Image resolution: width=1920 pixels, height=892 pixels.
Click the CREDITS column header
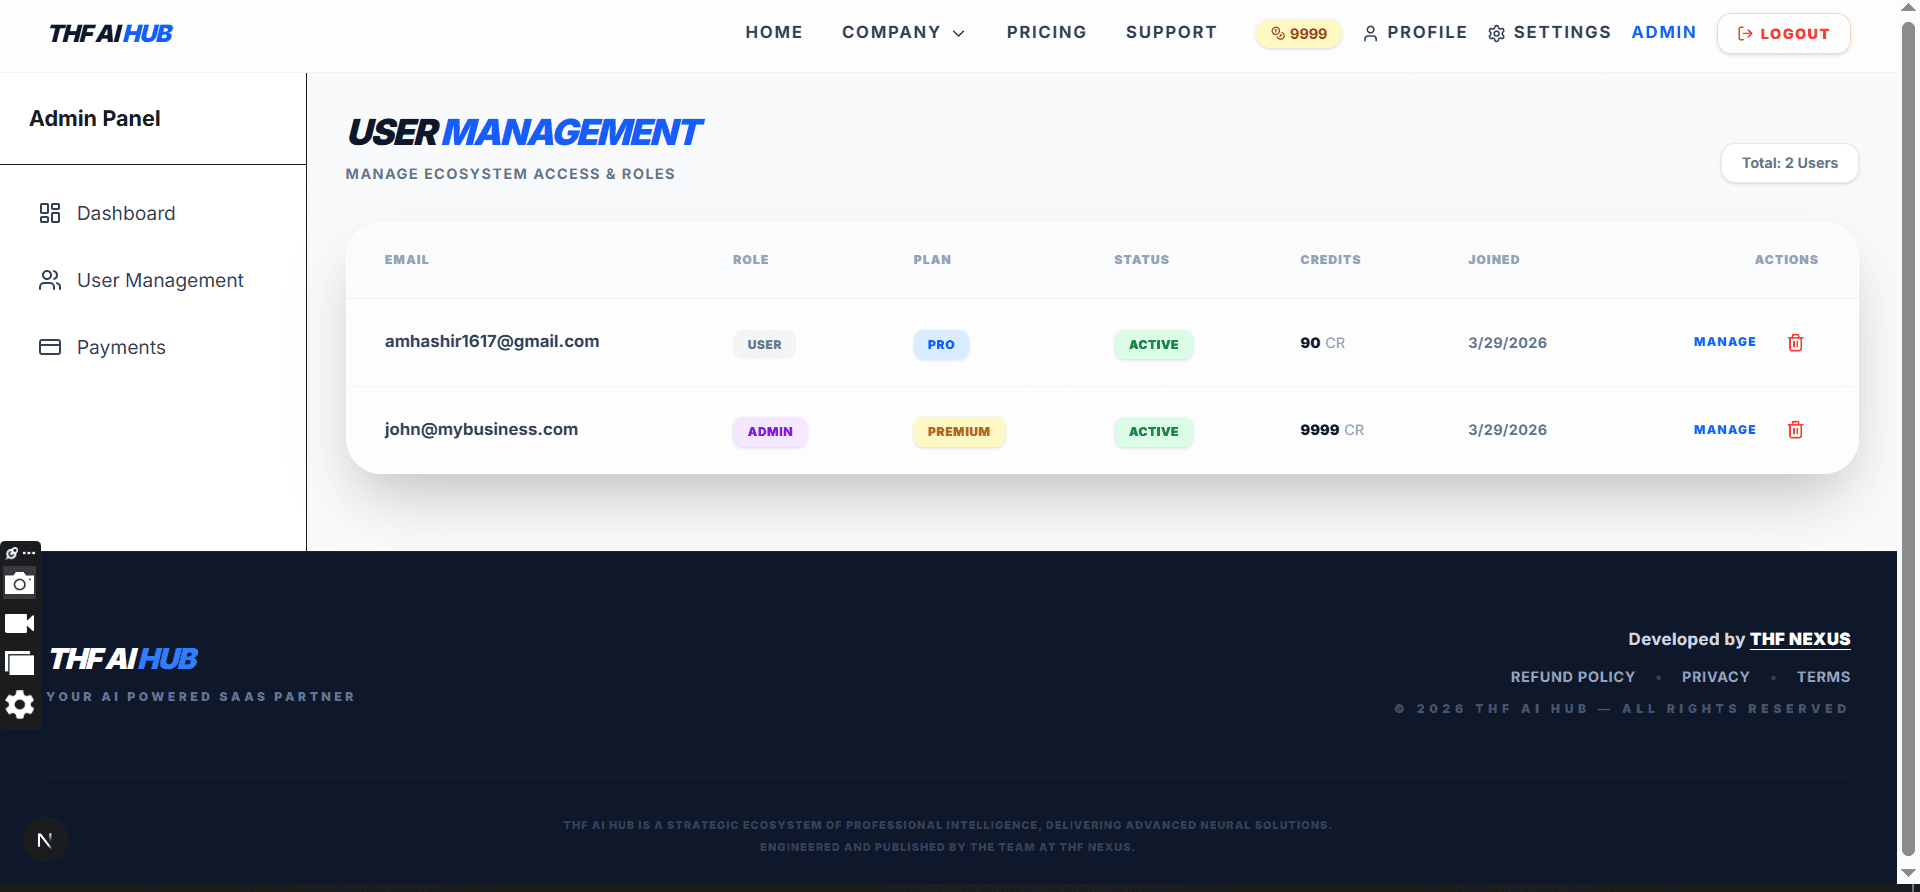click(1330, 259)
